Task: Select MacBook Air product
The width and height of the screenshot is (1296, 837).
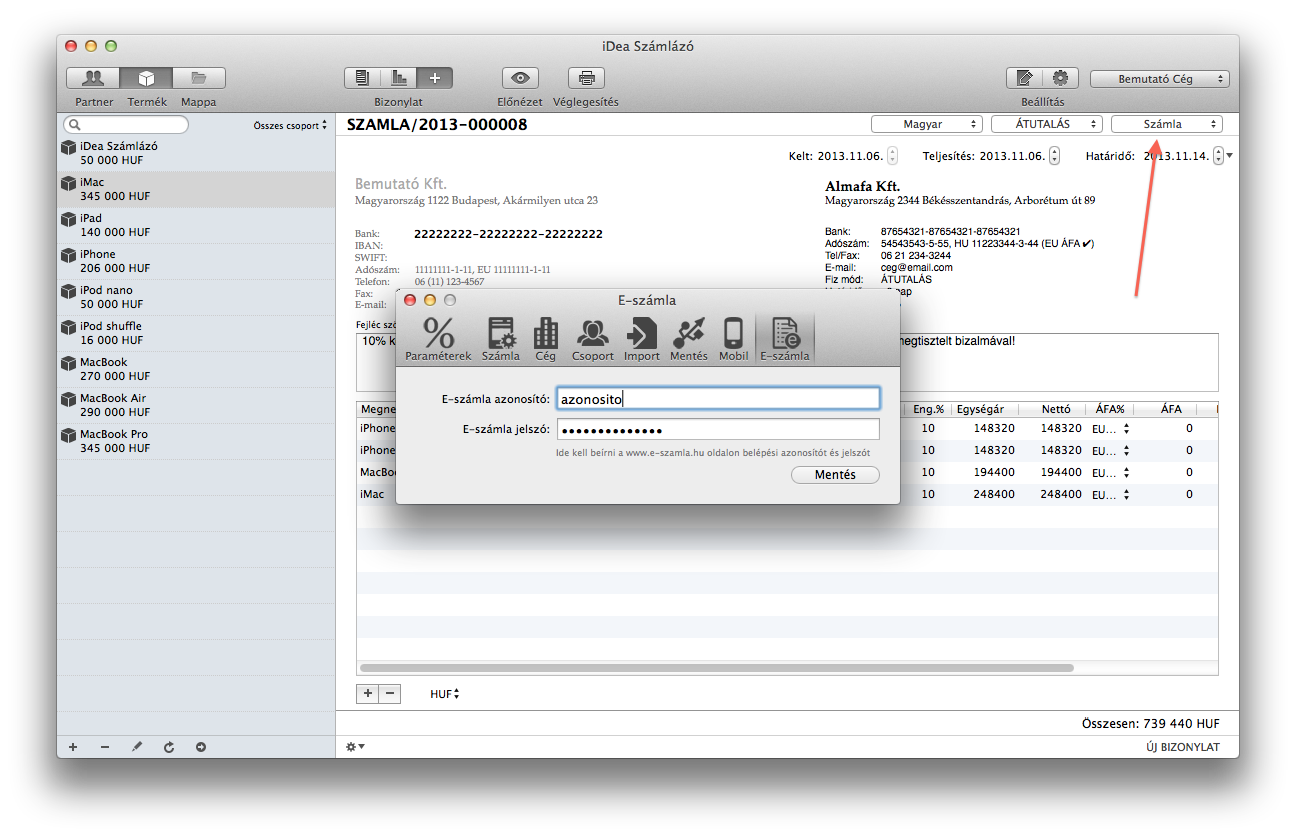Action: click(196, 405)
